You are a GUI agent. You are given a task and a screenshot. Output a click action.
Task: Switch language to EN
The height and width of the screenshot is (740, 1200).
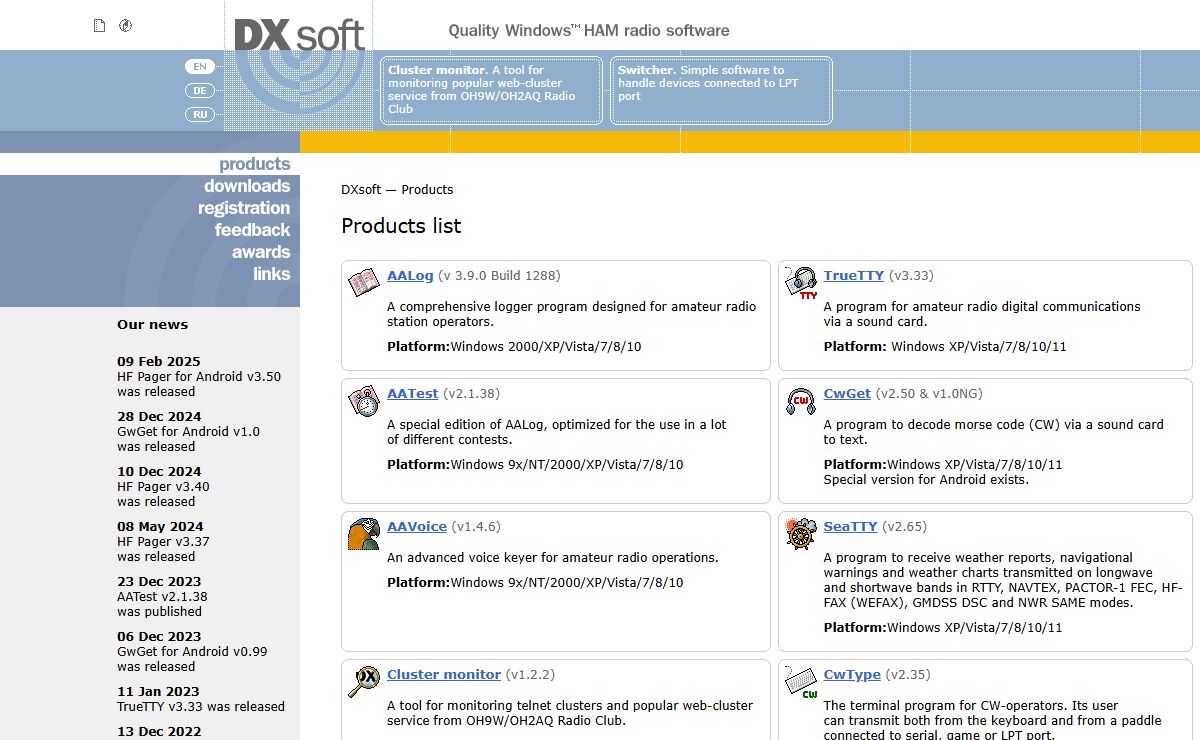pyautogui.click(x=200, y=66)
